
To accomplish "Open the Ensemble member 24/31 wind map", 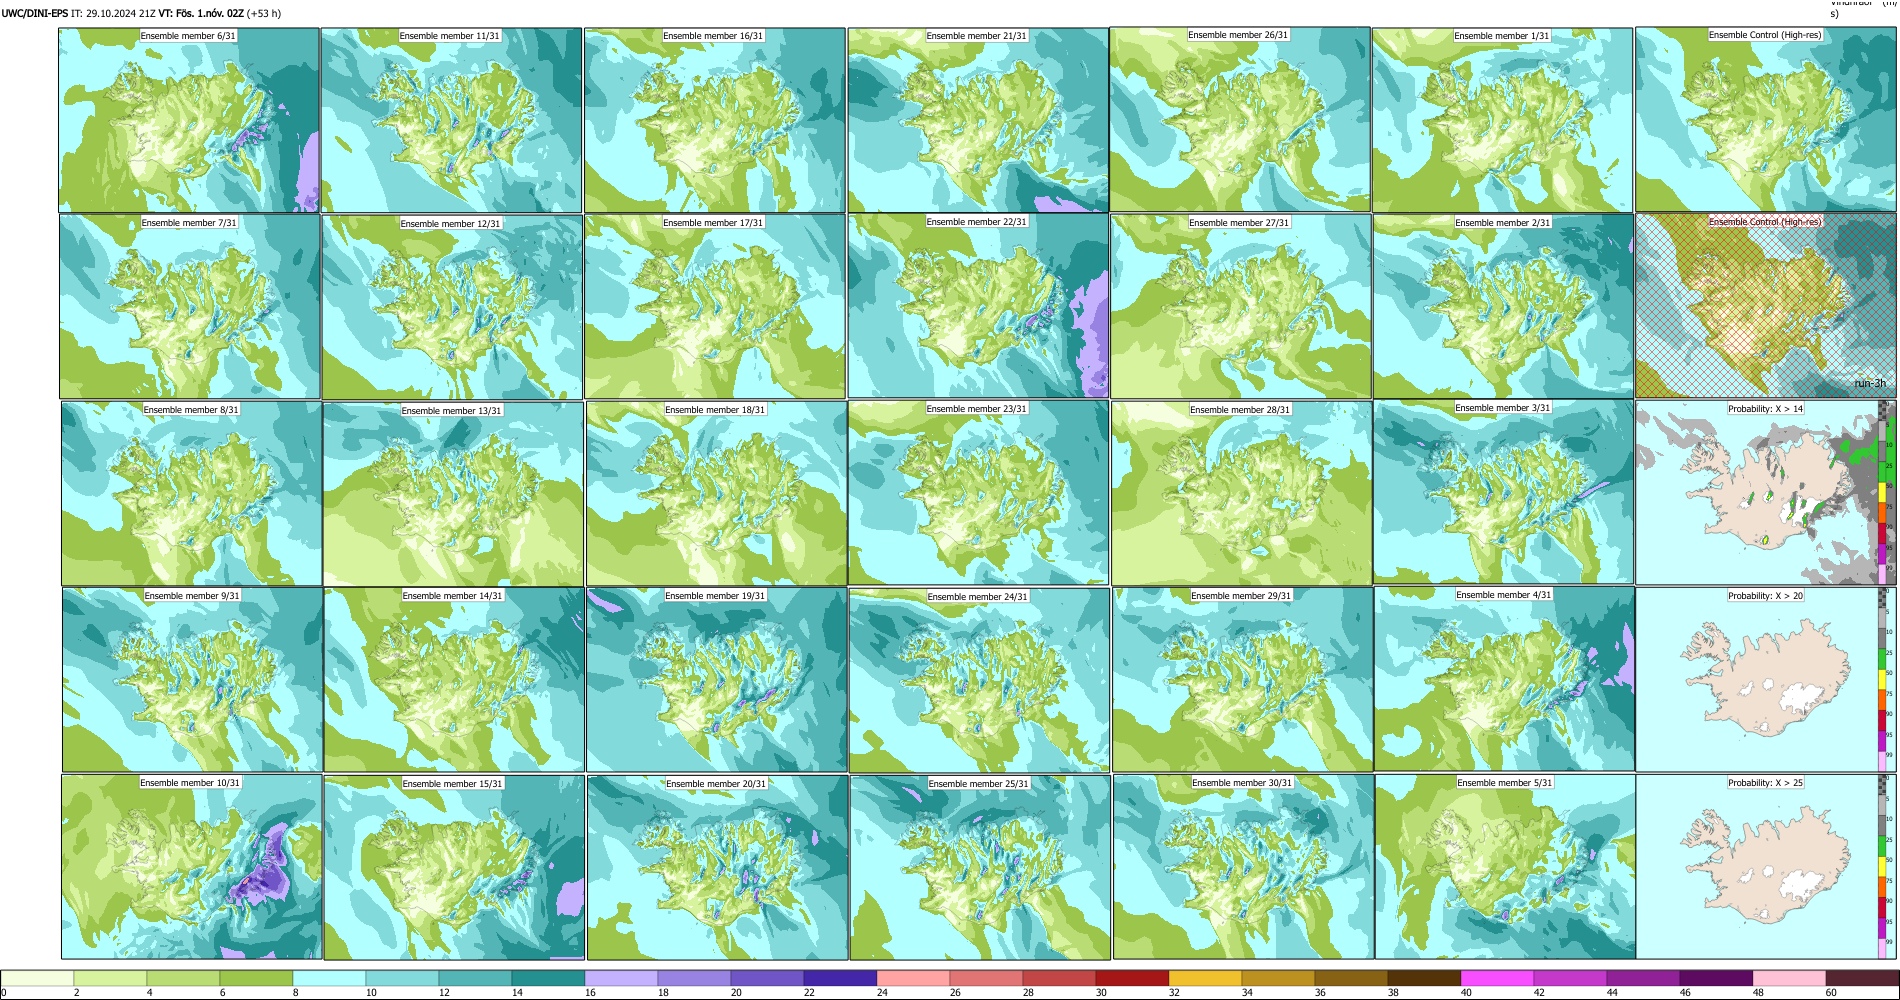I will coord(979,680).
